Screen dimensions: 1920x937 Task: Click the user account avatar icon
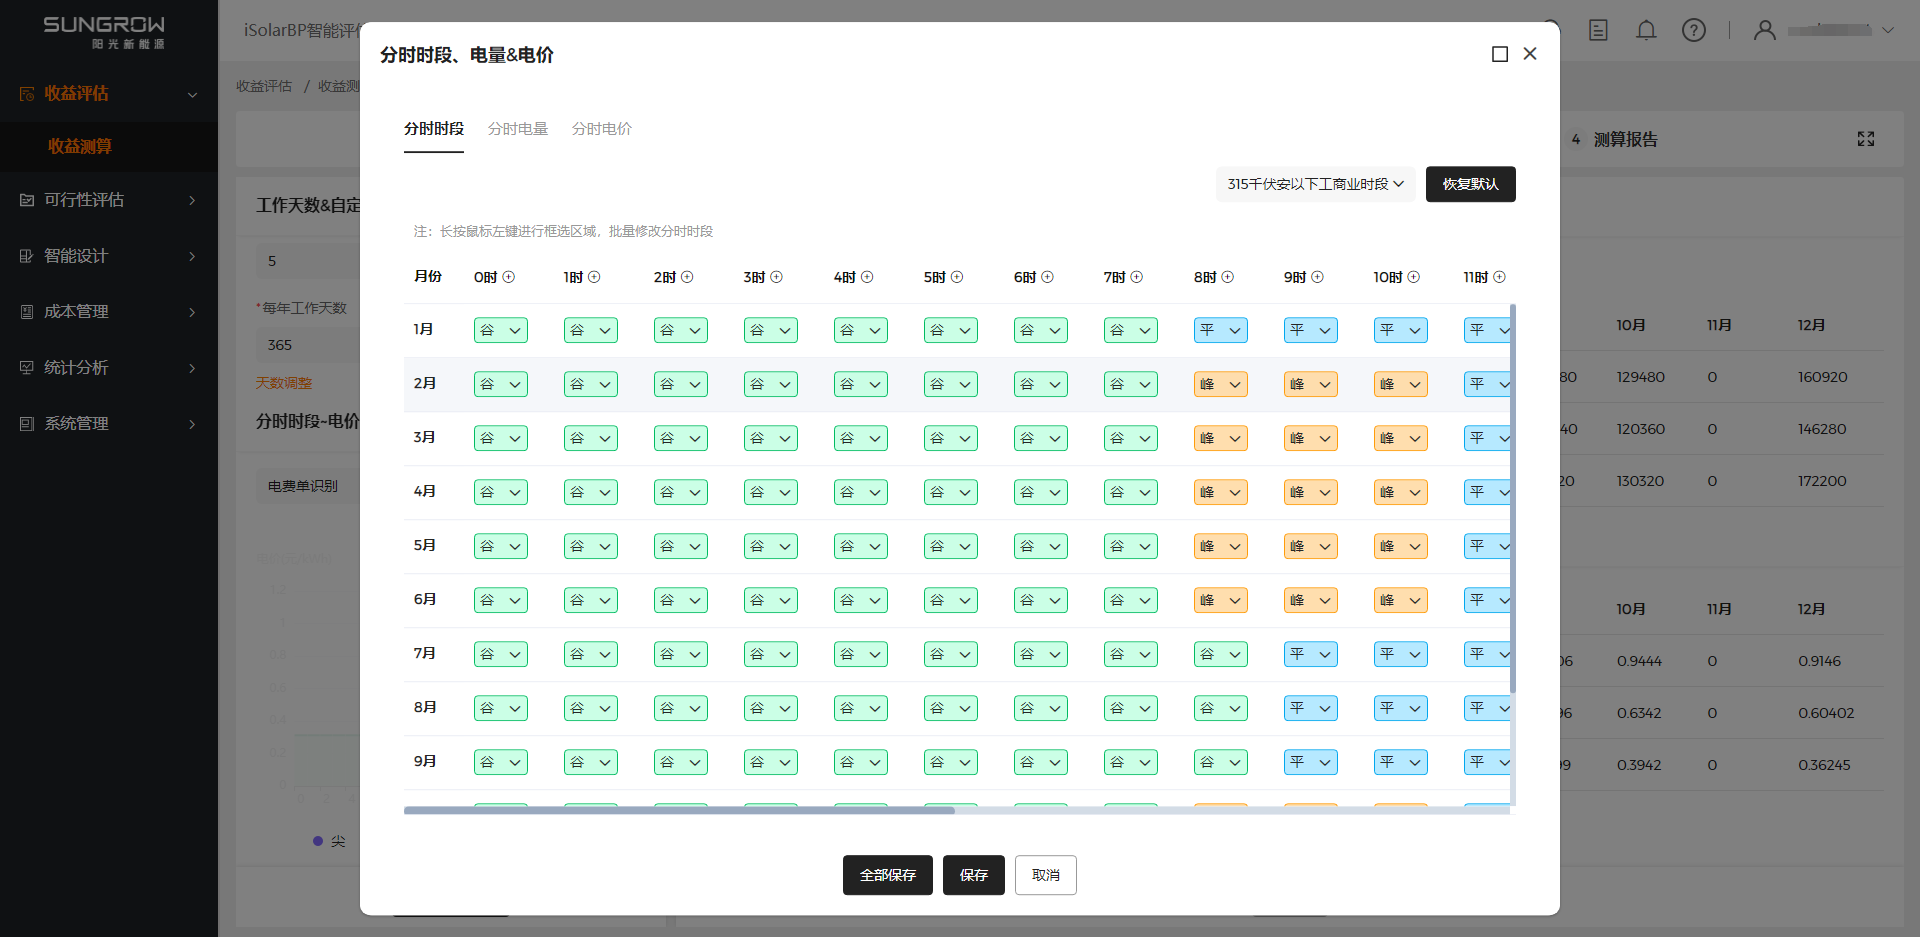pos(1765,30)
